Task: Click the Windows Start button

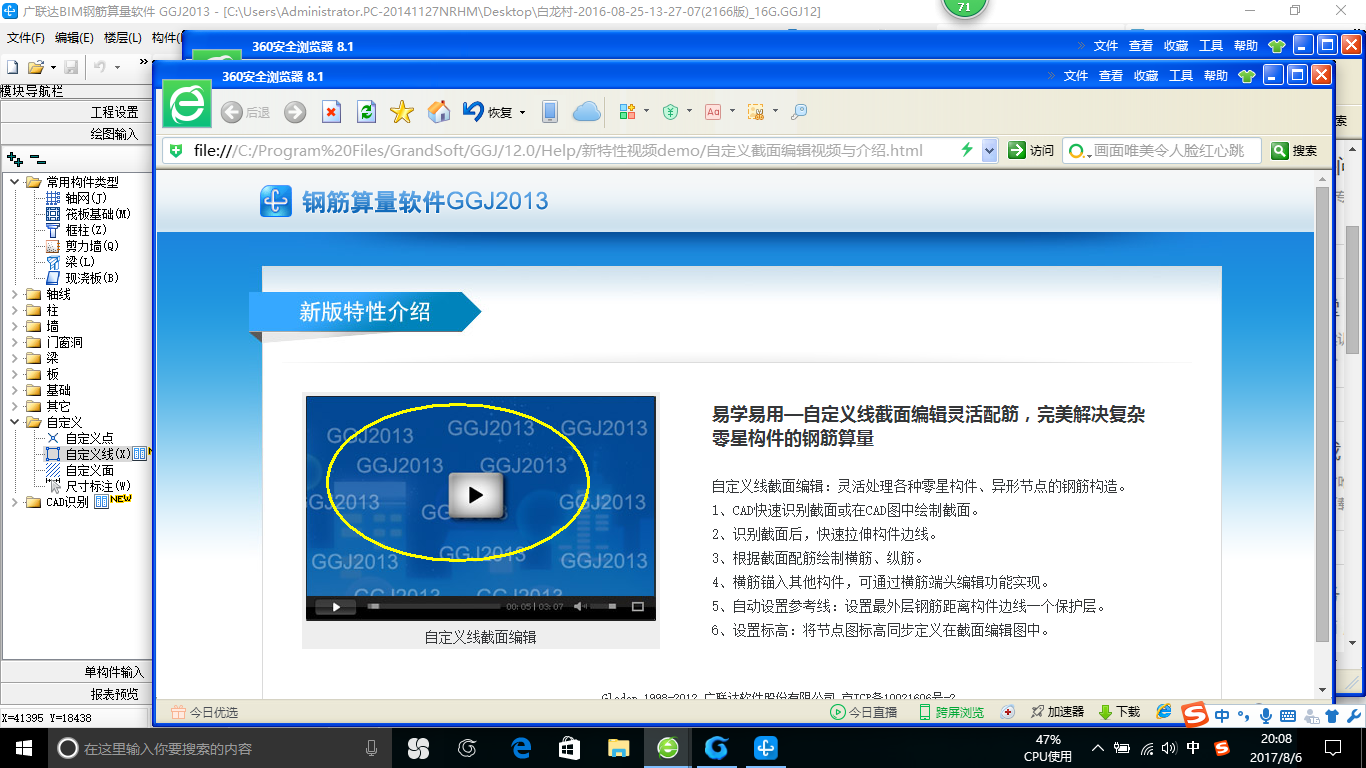Action: click(x=23, y=747)
